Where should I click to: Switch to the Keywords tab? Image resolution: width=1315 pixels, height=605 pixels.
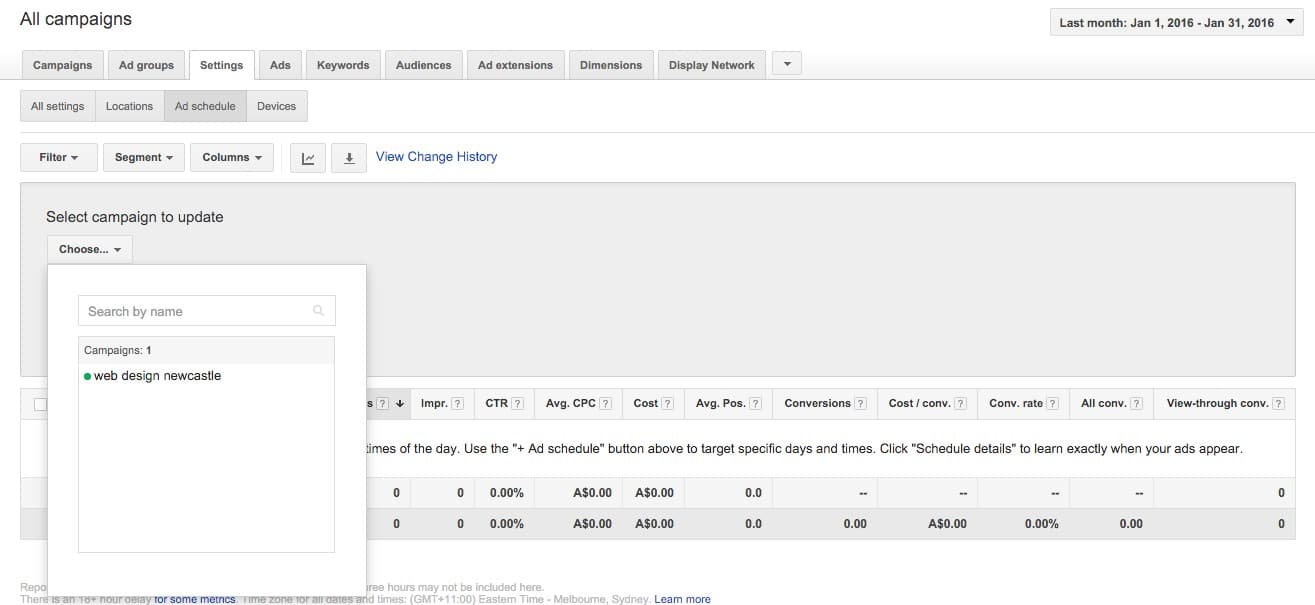343,64
